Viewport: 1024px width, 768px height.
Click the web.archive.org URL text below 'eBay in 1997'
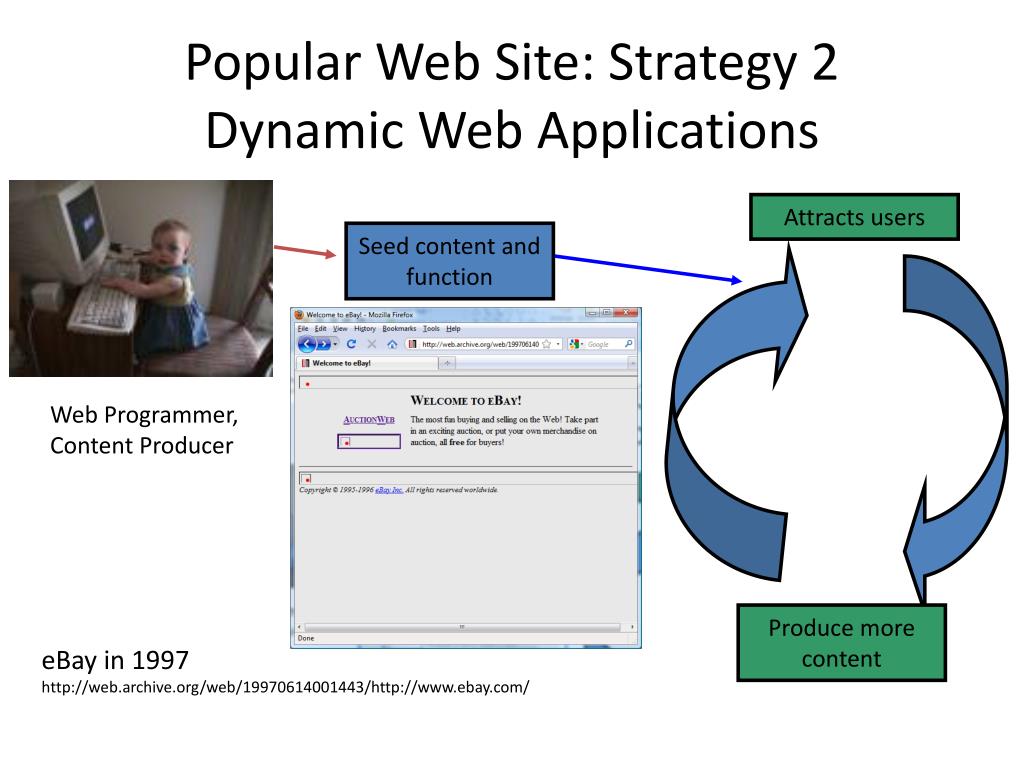click(x=285, y=687)
